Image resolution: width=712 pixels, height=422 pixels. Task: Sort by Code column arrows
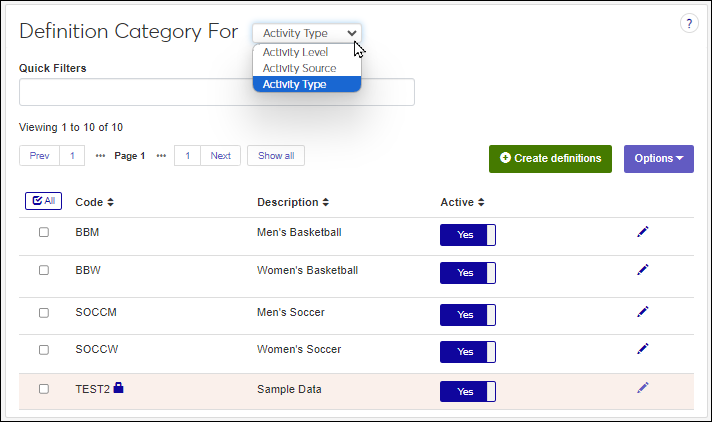tap(110, 202)
